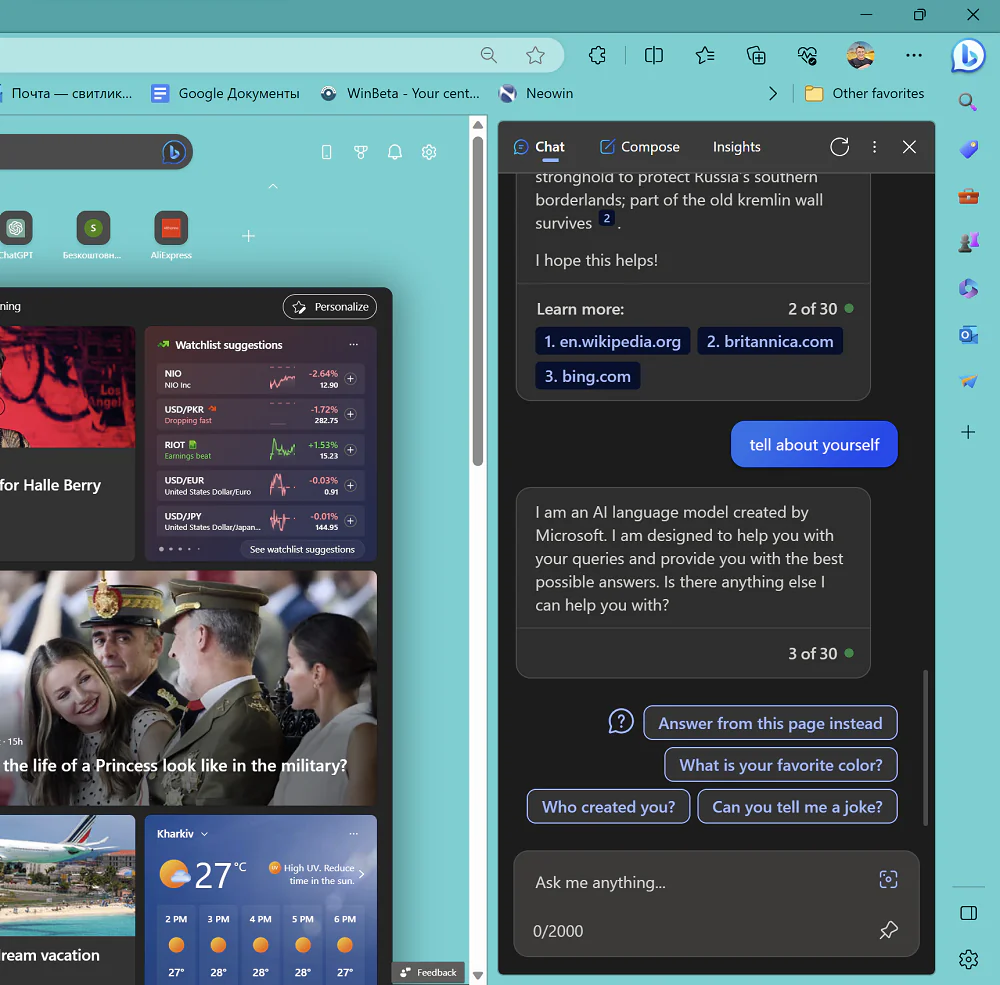Choose Answer from this page instead
The image size is (1000, 985).
[x=770, y=723]
